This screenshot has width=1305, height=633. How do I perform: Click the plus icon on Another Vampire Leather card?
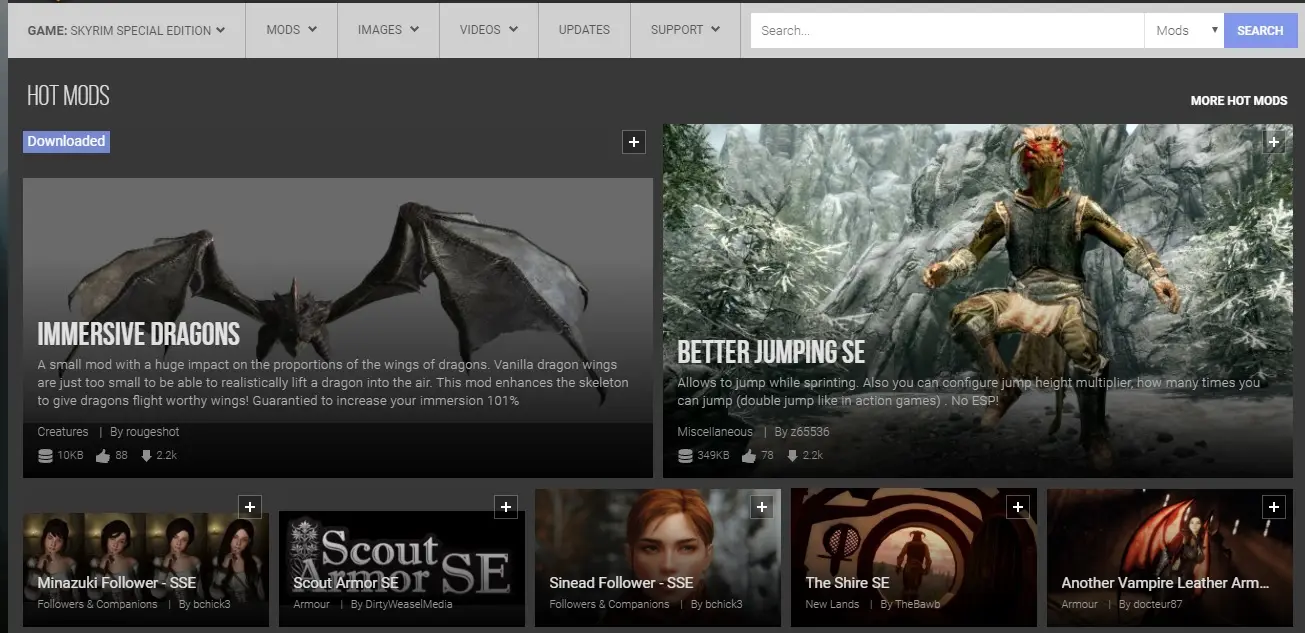[x=1274, y=507]
